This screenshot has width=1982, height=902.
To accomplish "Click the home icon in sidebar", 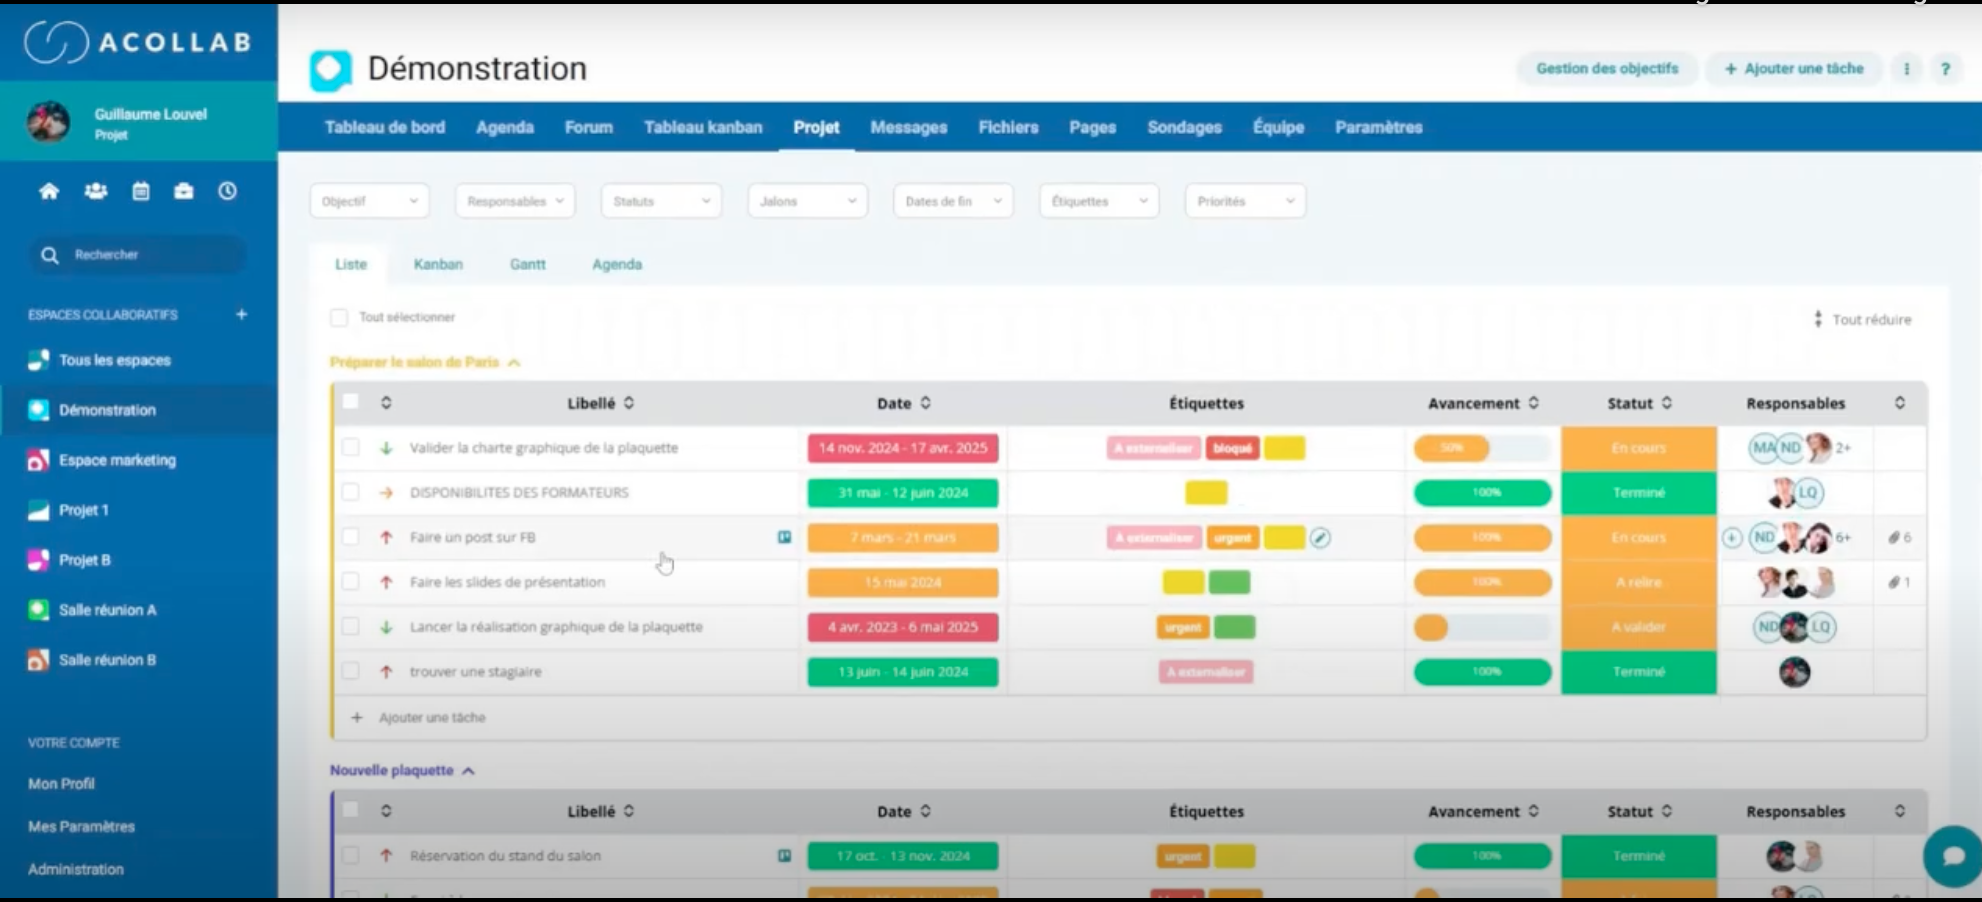I will click(x=49, y=191).
